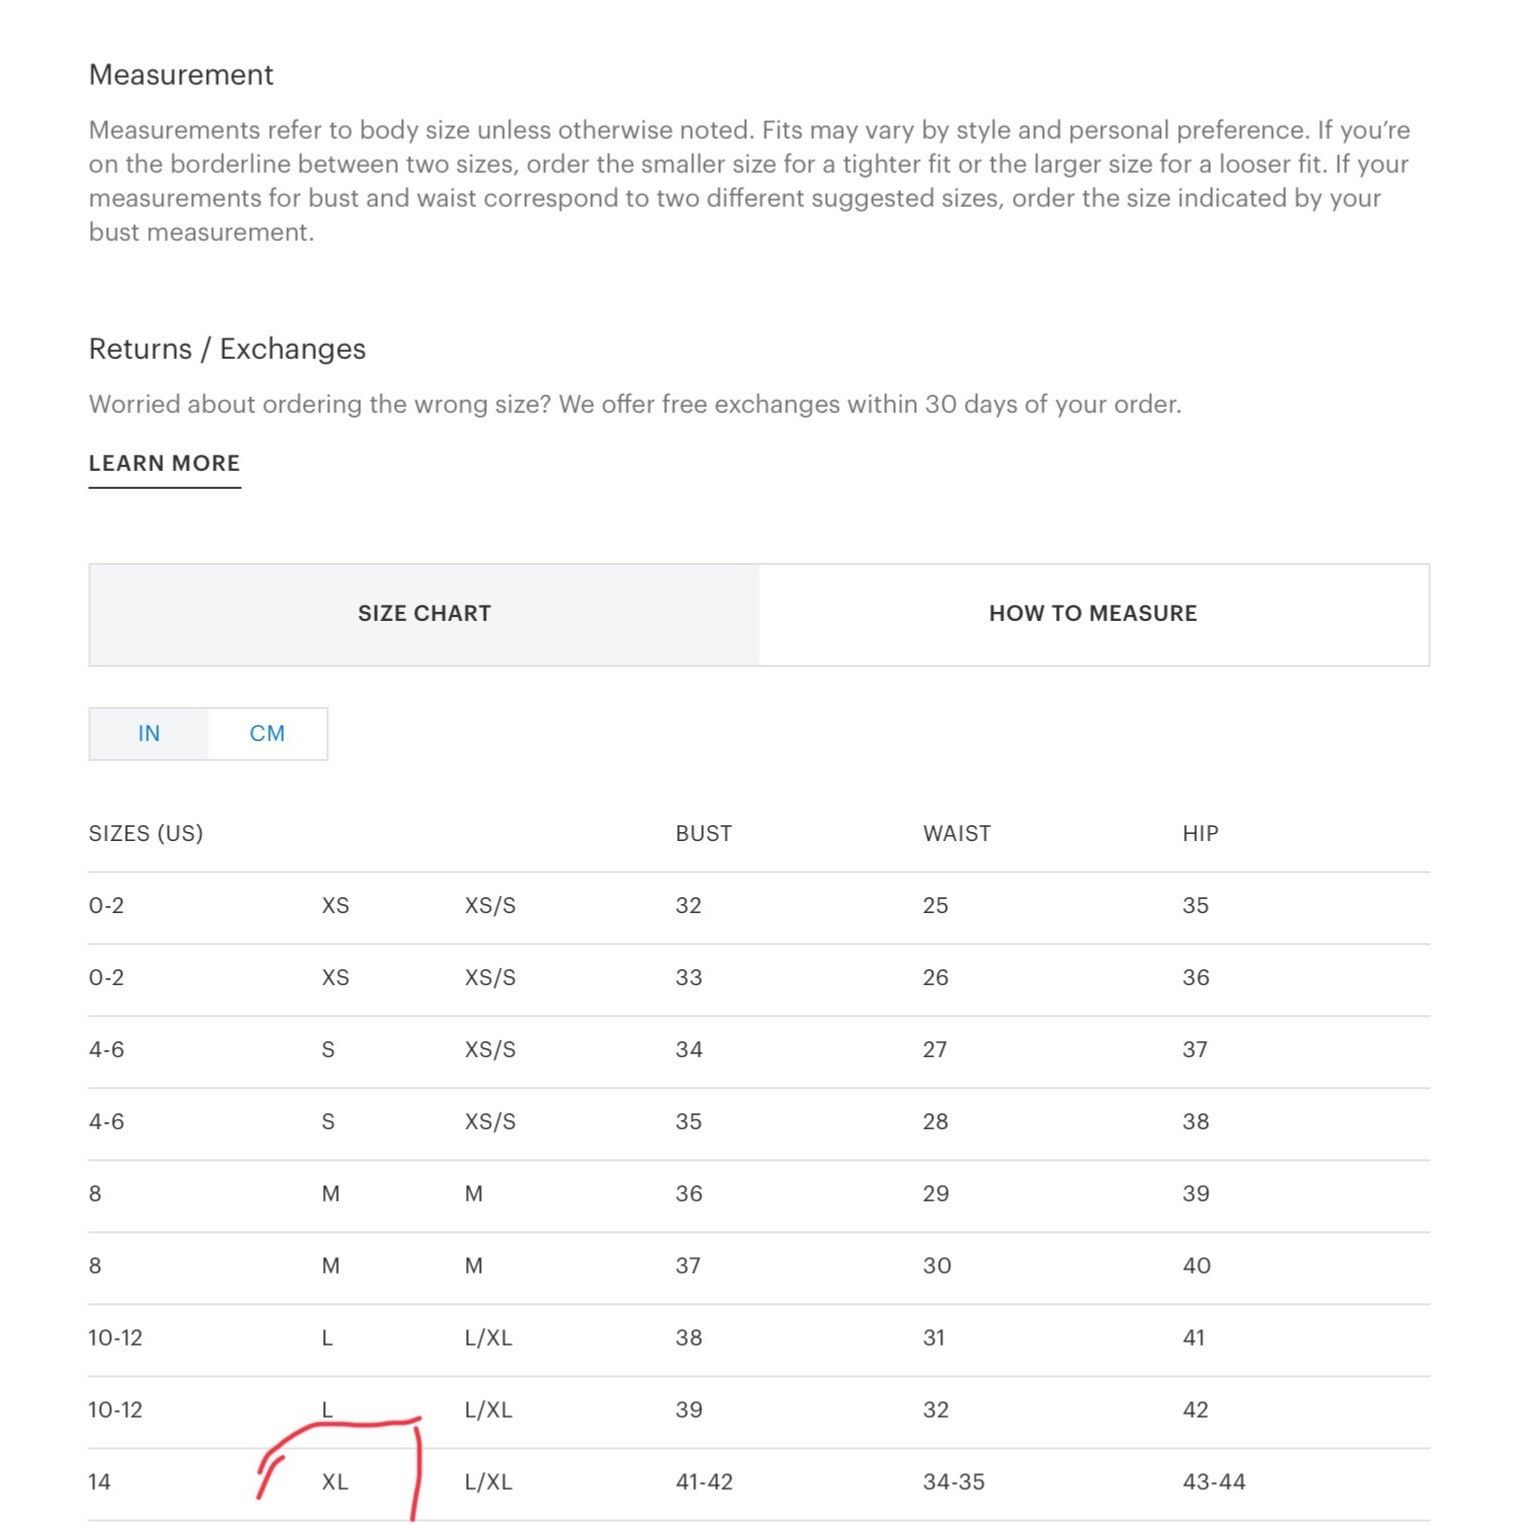1525x1525 pixels.
Task: Select the SIZE CHART tab
Action: (424, 614)
